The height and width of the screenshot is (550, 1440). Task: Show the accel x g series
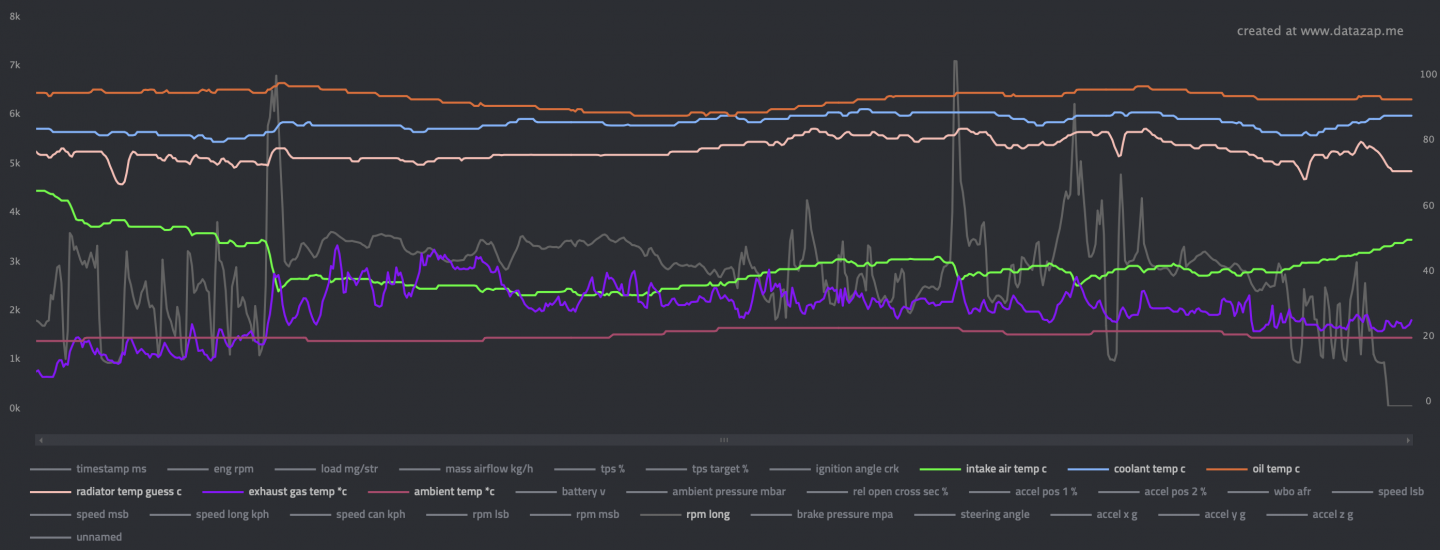pos(1093,514)
